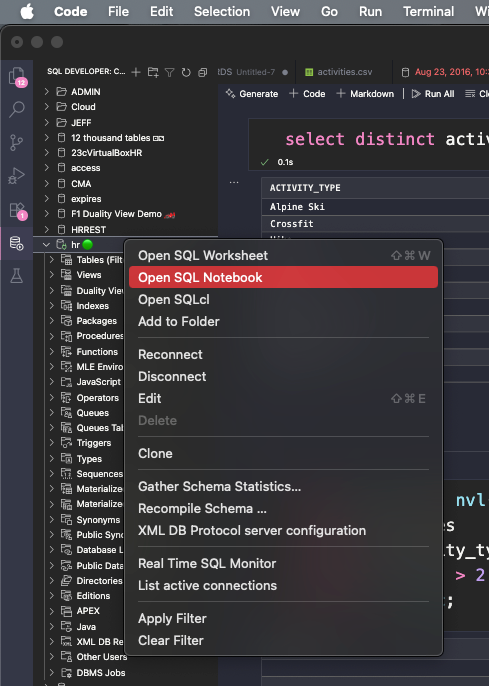This screenshot has width=489, height=686.
Task: Add a new connection with plus icon
Action: point(136,72)
